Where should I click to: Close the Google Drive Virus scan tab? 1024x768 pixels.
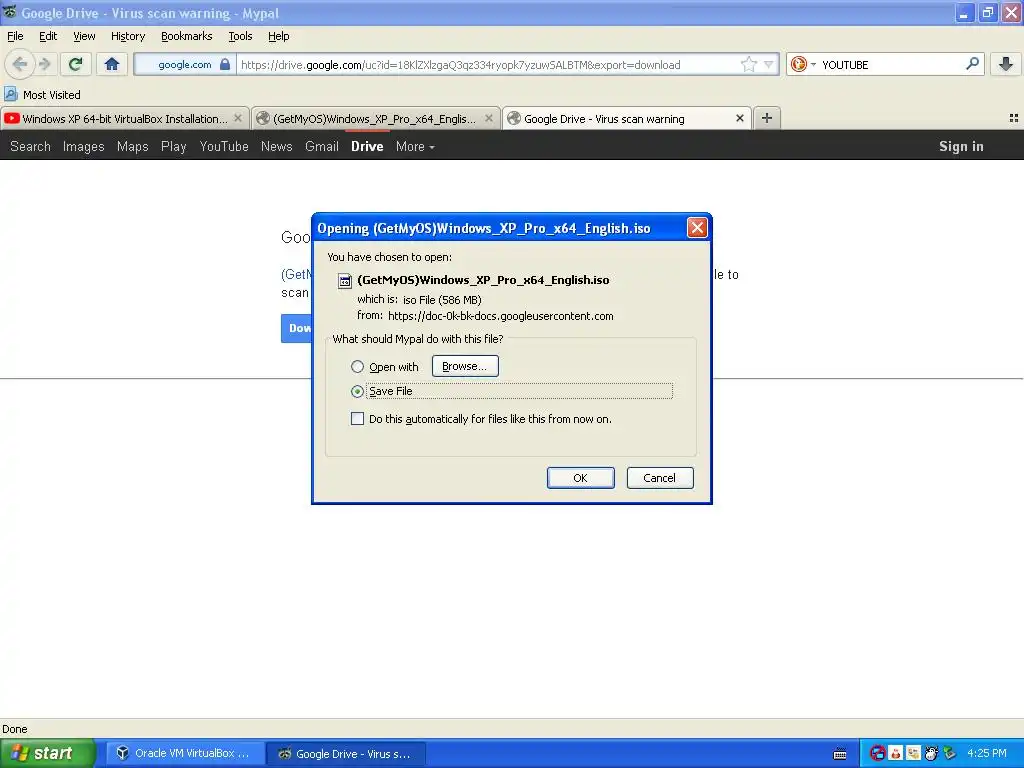coord(739,118)
